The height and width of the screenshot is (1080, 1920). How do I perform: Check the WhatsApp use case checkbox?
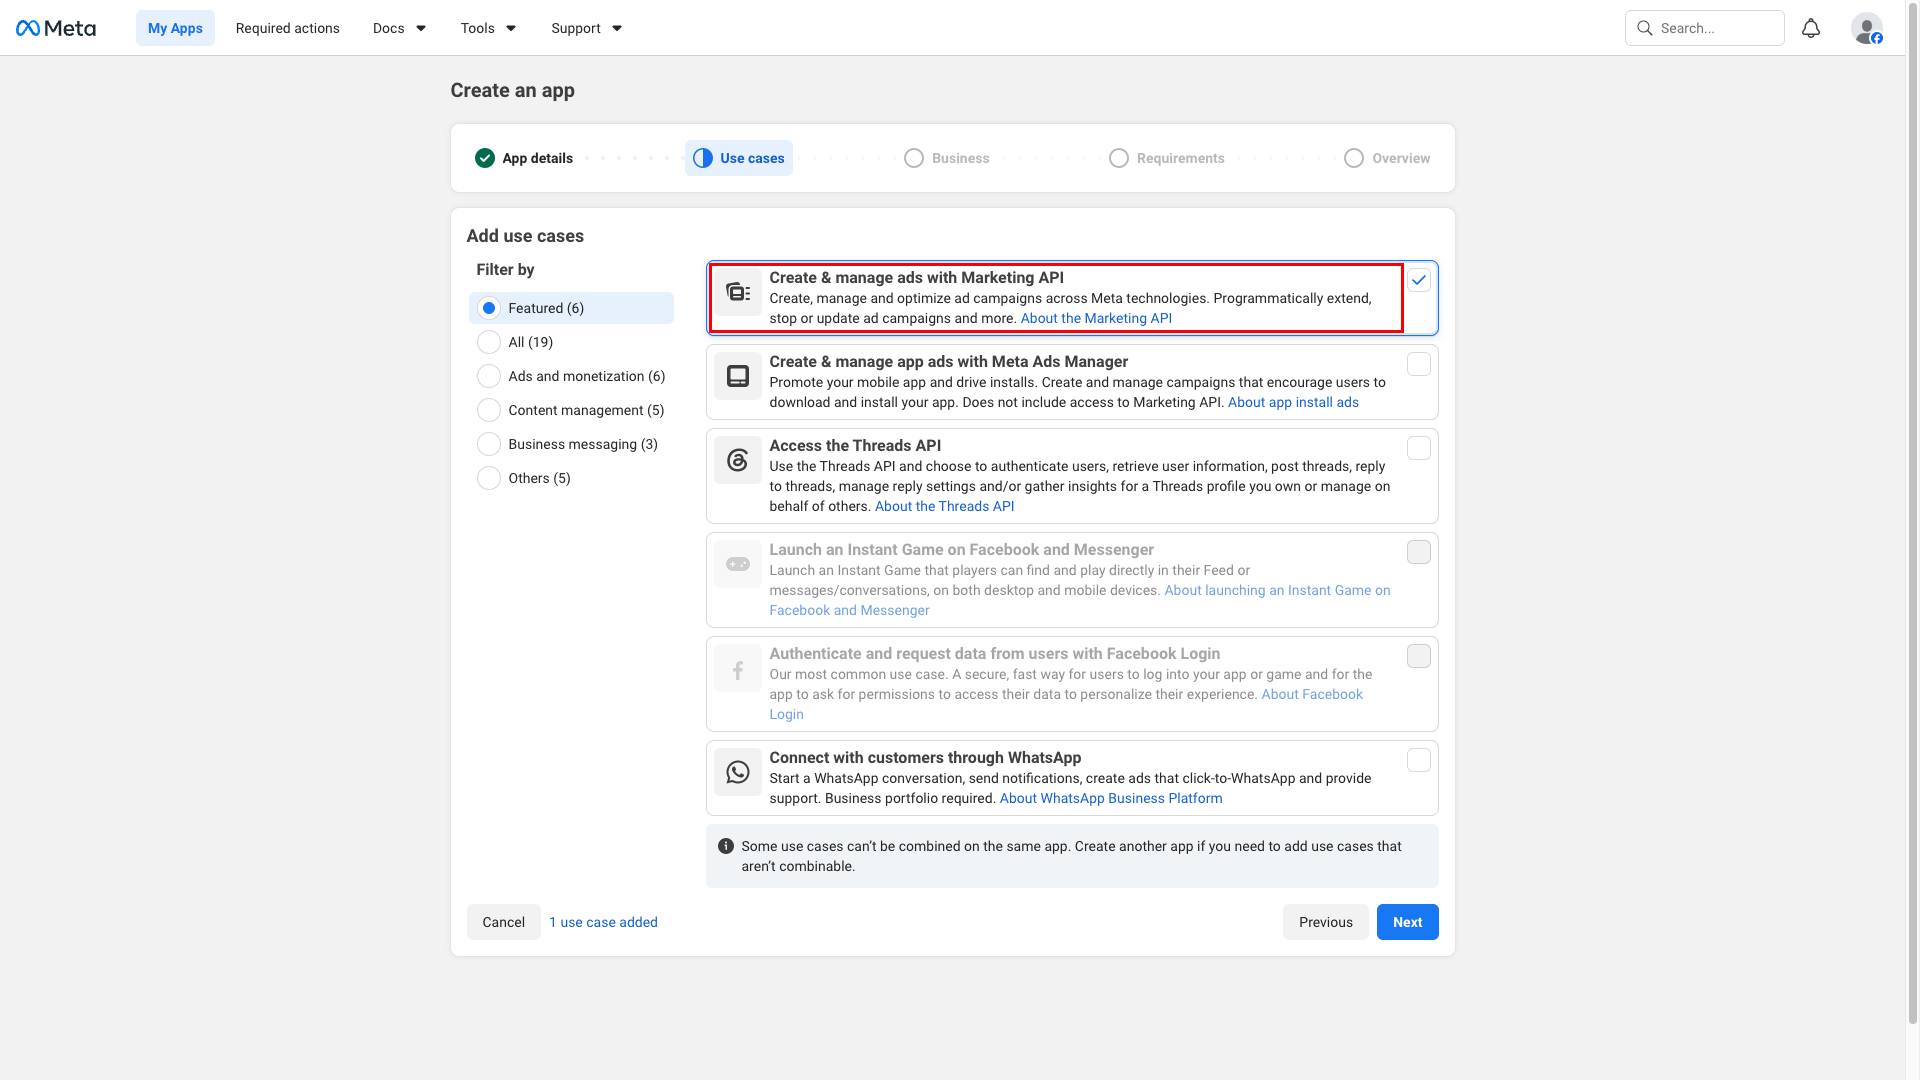[1419, 760]
